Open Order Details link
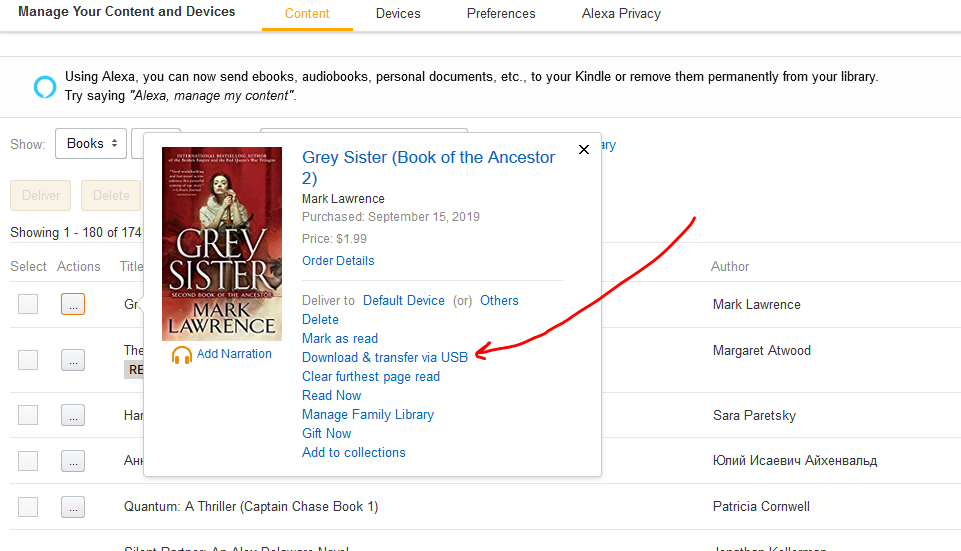This screenshot has height=551, width=961. tap(338, 260)
